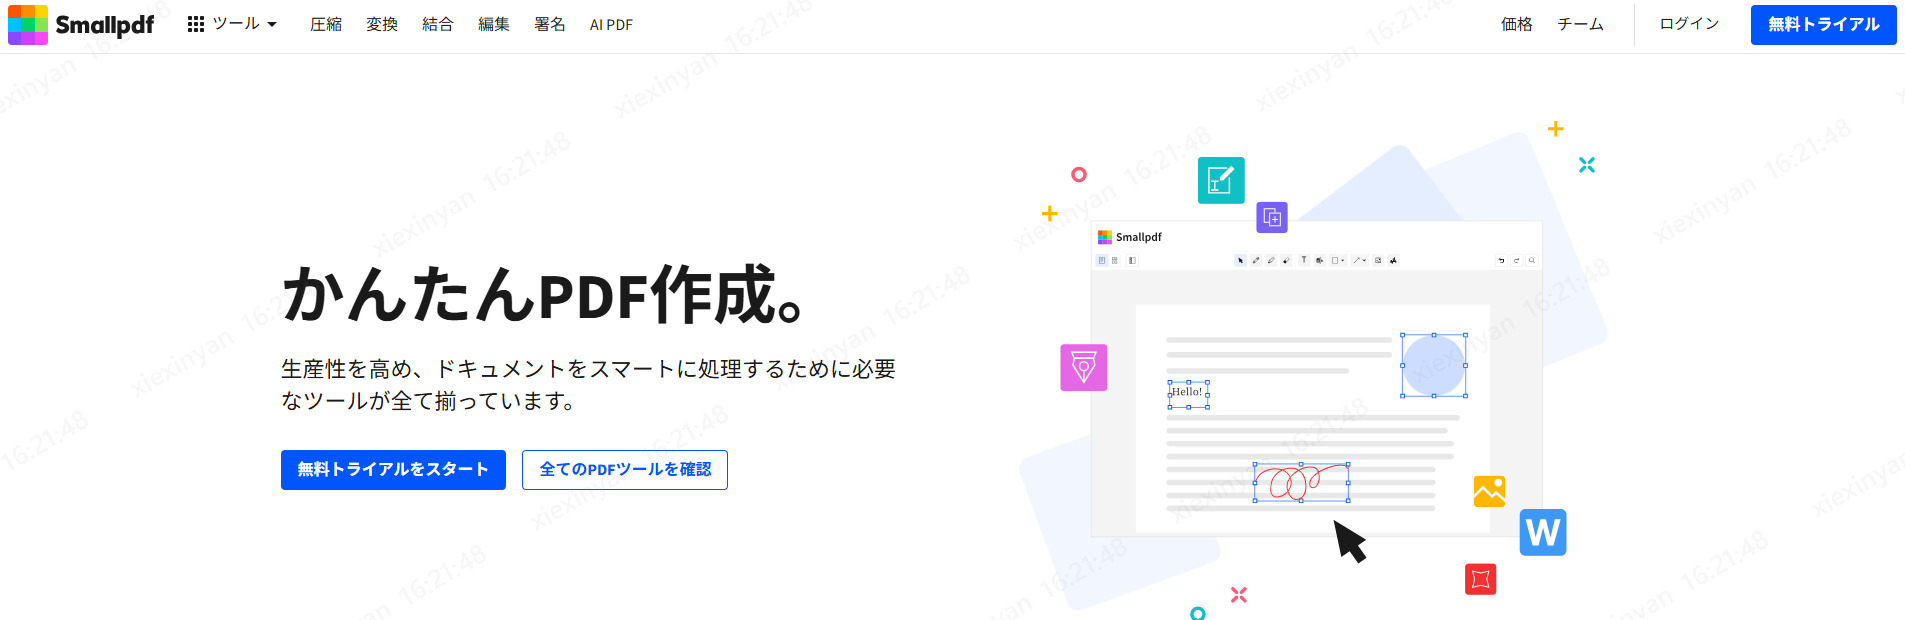Open the 圧縮 menu item

coord(326,24)
